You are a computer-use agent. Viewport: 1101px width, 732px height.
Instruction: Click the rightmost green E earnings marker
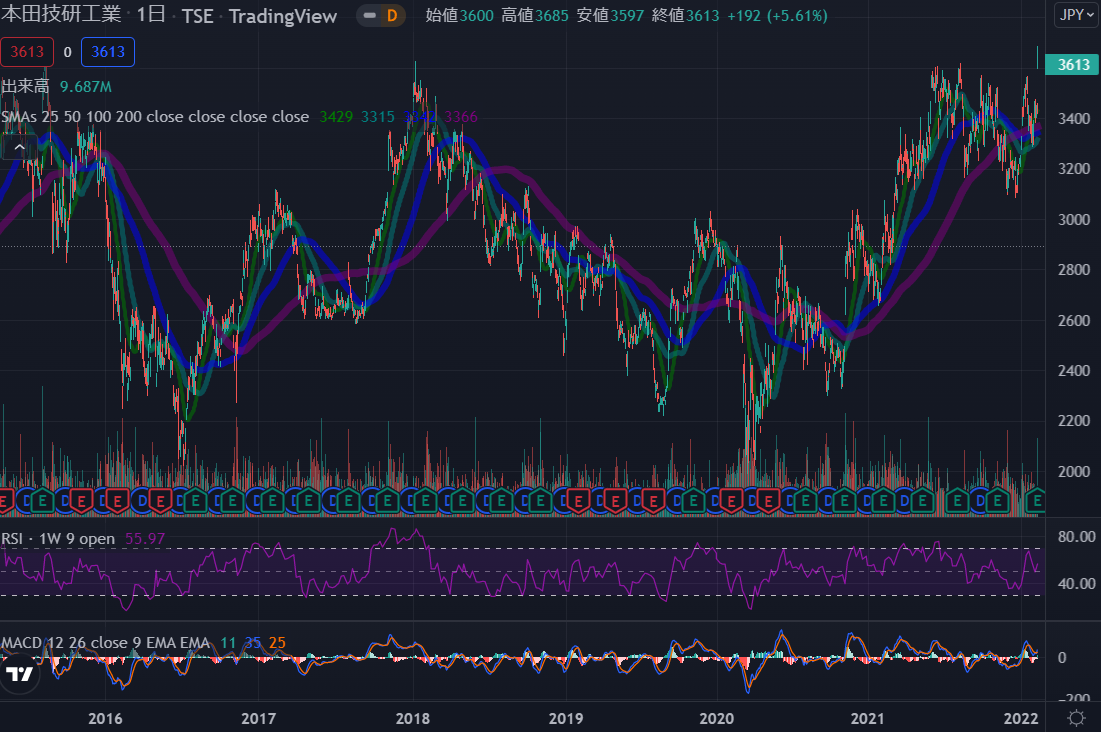1035,502
